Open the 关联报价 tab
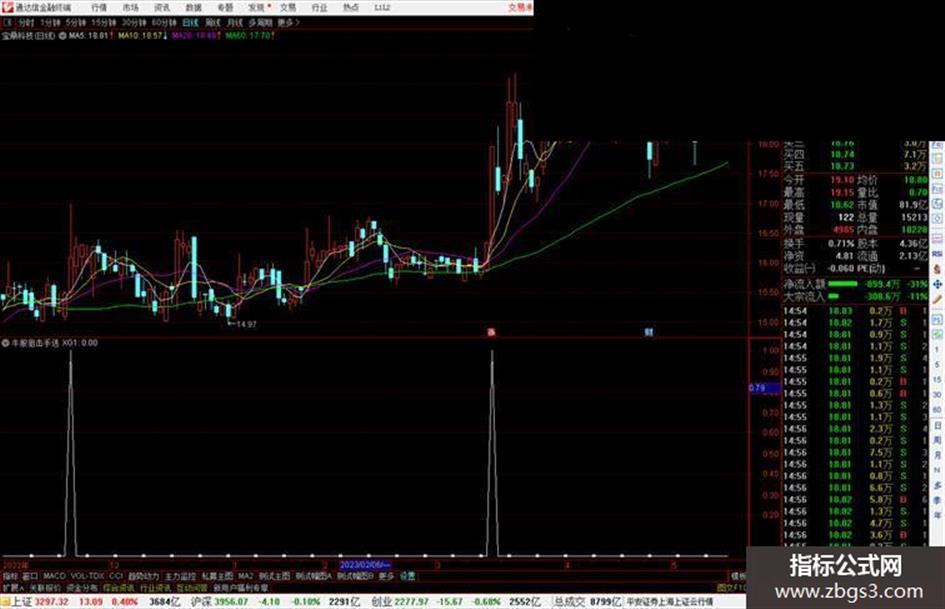 (45, 587)
